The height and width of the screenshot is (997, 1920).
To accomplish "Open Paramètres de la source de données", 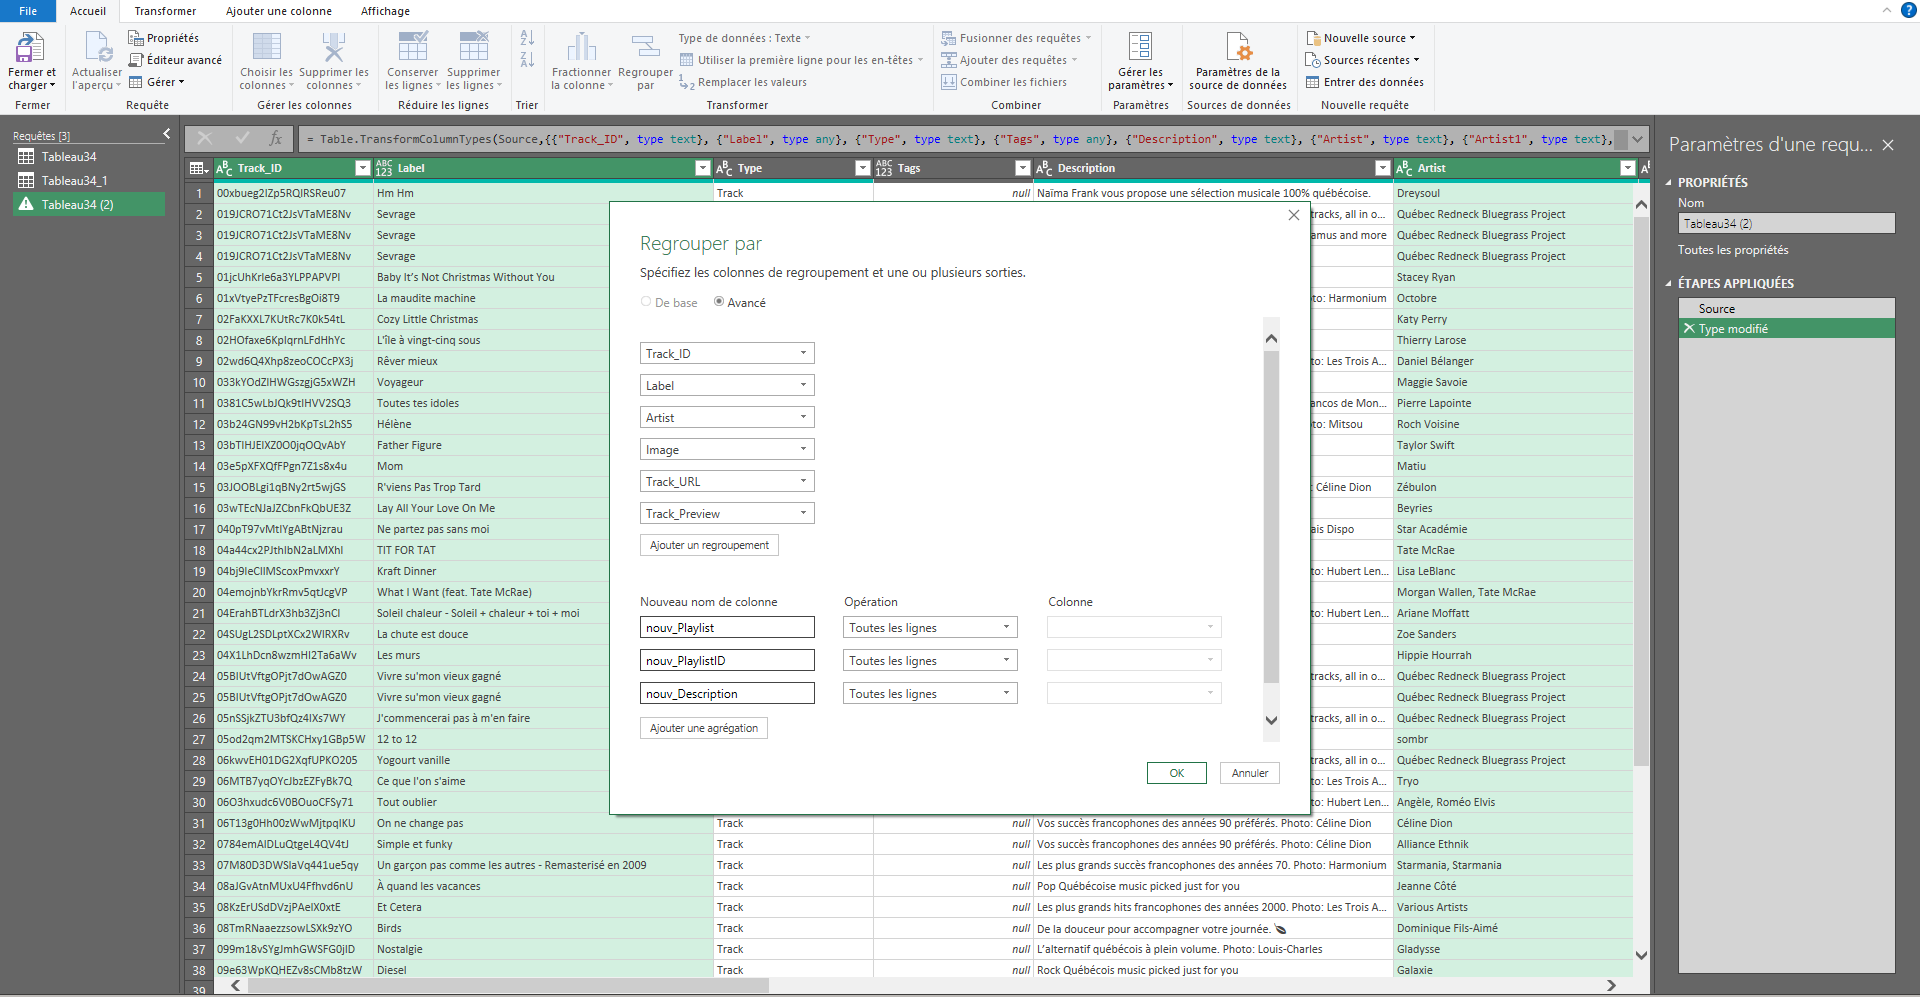I will (1238, 62).
